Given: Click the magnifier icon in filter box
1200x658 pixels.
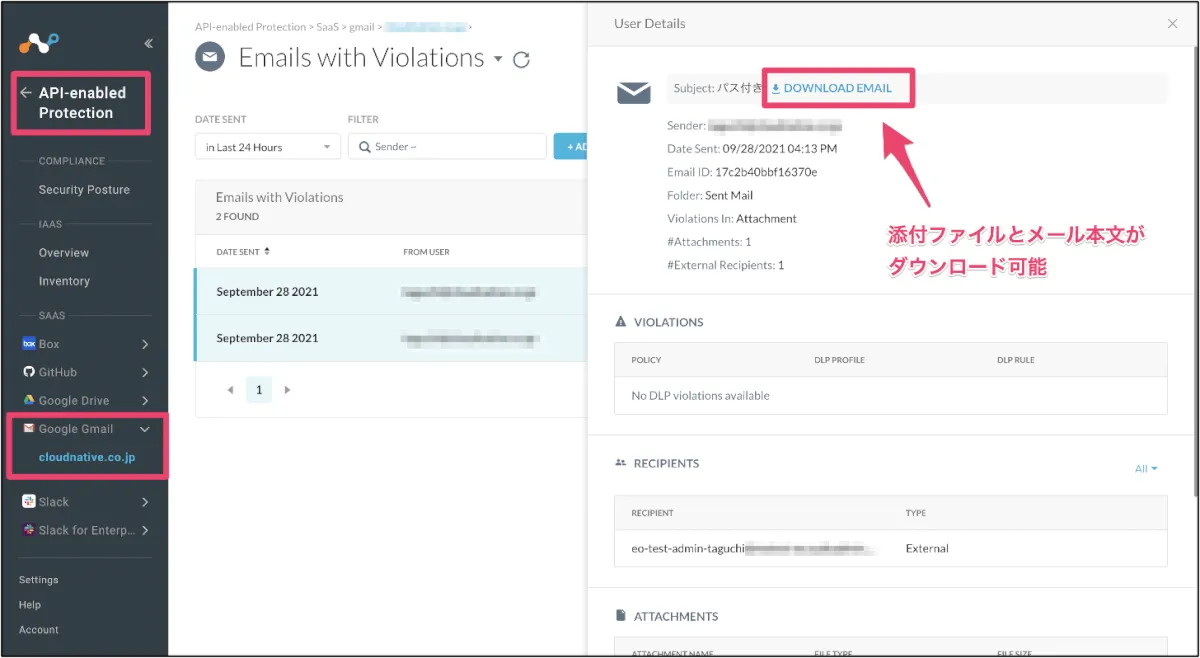Looking at the screenshot, I should [364, 147].
